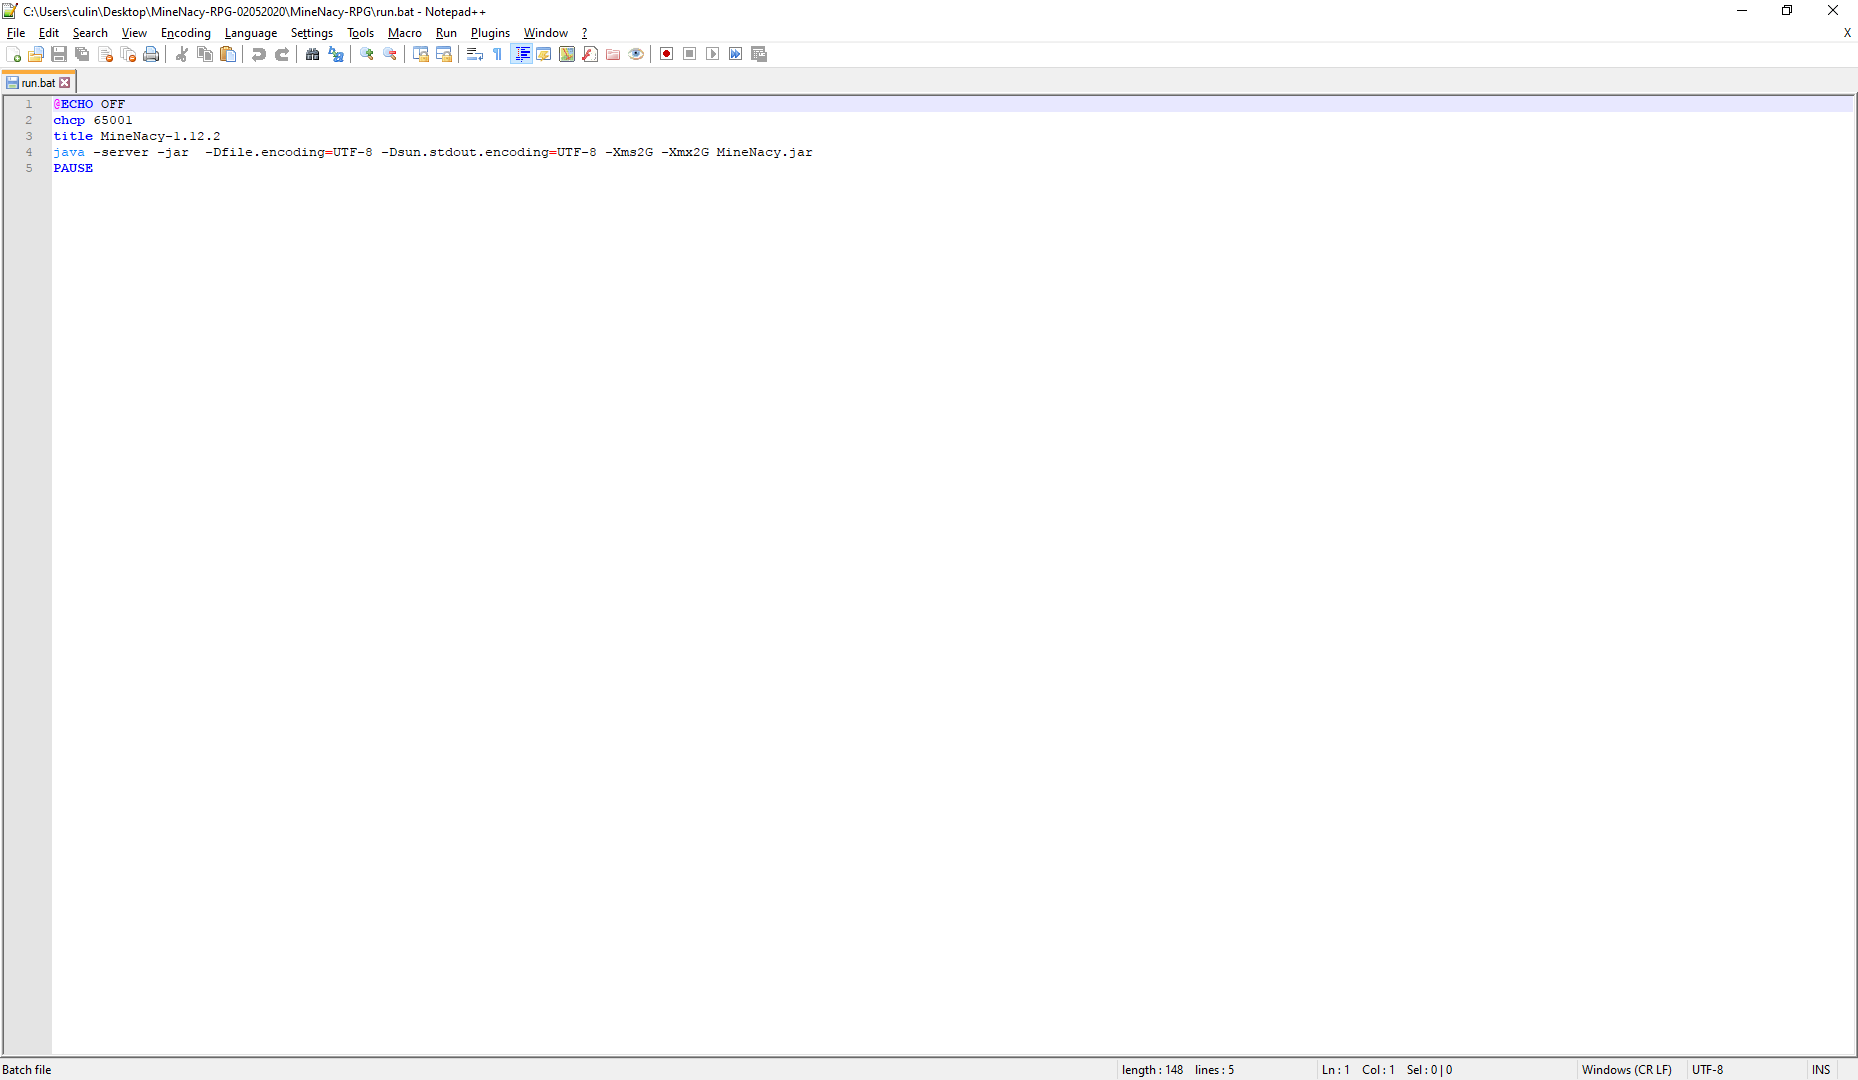1858x1080 pixels.
Task: Click the "PAUSE" line in the editor
Action: (x=73, y=168)
